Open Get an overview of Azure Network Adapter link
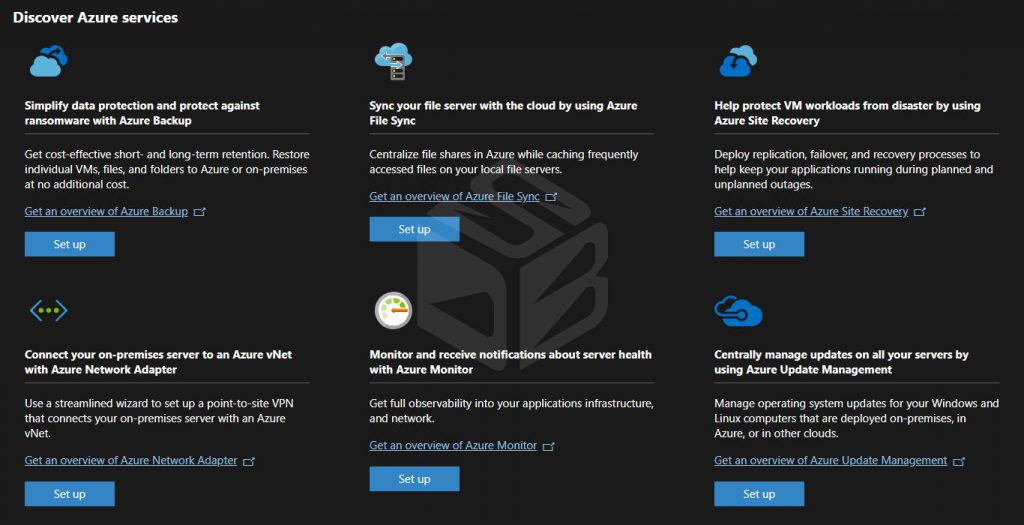This screenshot has width=1024, height=525. click(x=131, y=460)
